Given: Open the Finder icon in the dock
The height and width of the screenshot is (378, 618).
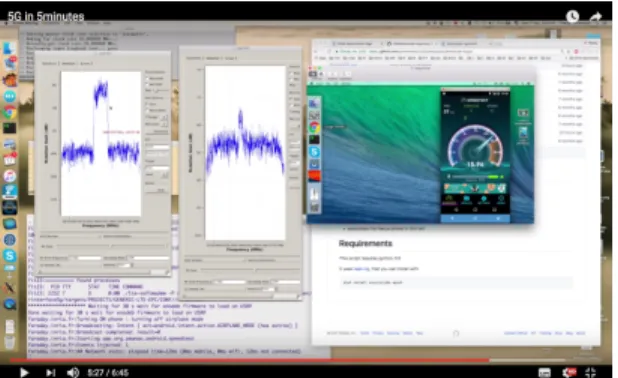Looking at the screenshot, I should coord(9,48).
